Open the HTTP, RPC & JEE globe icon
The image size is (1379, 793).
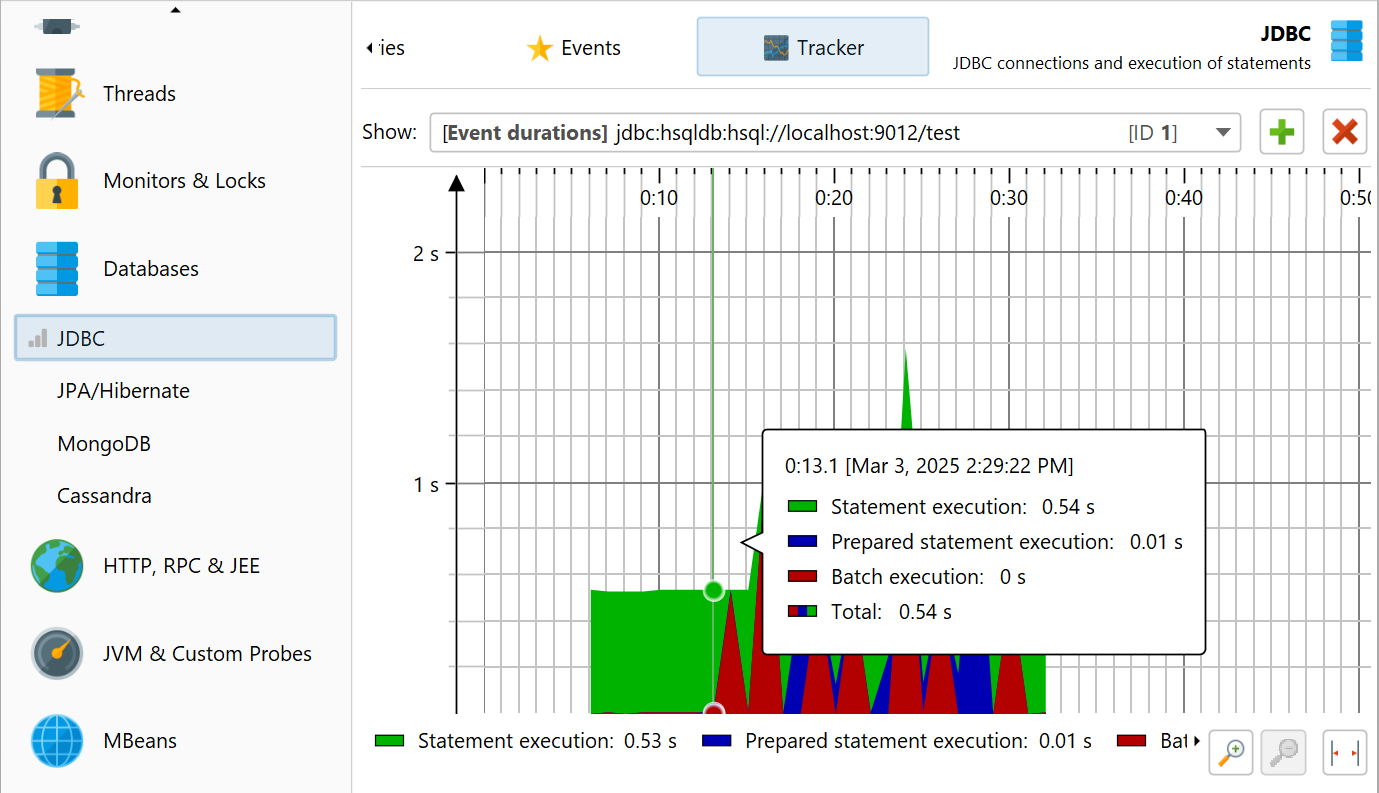(x=57, y=566)
